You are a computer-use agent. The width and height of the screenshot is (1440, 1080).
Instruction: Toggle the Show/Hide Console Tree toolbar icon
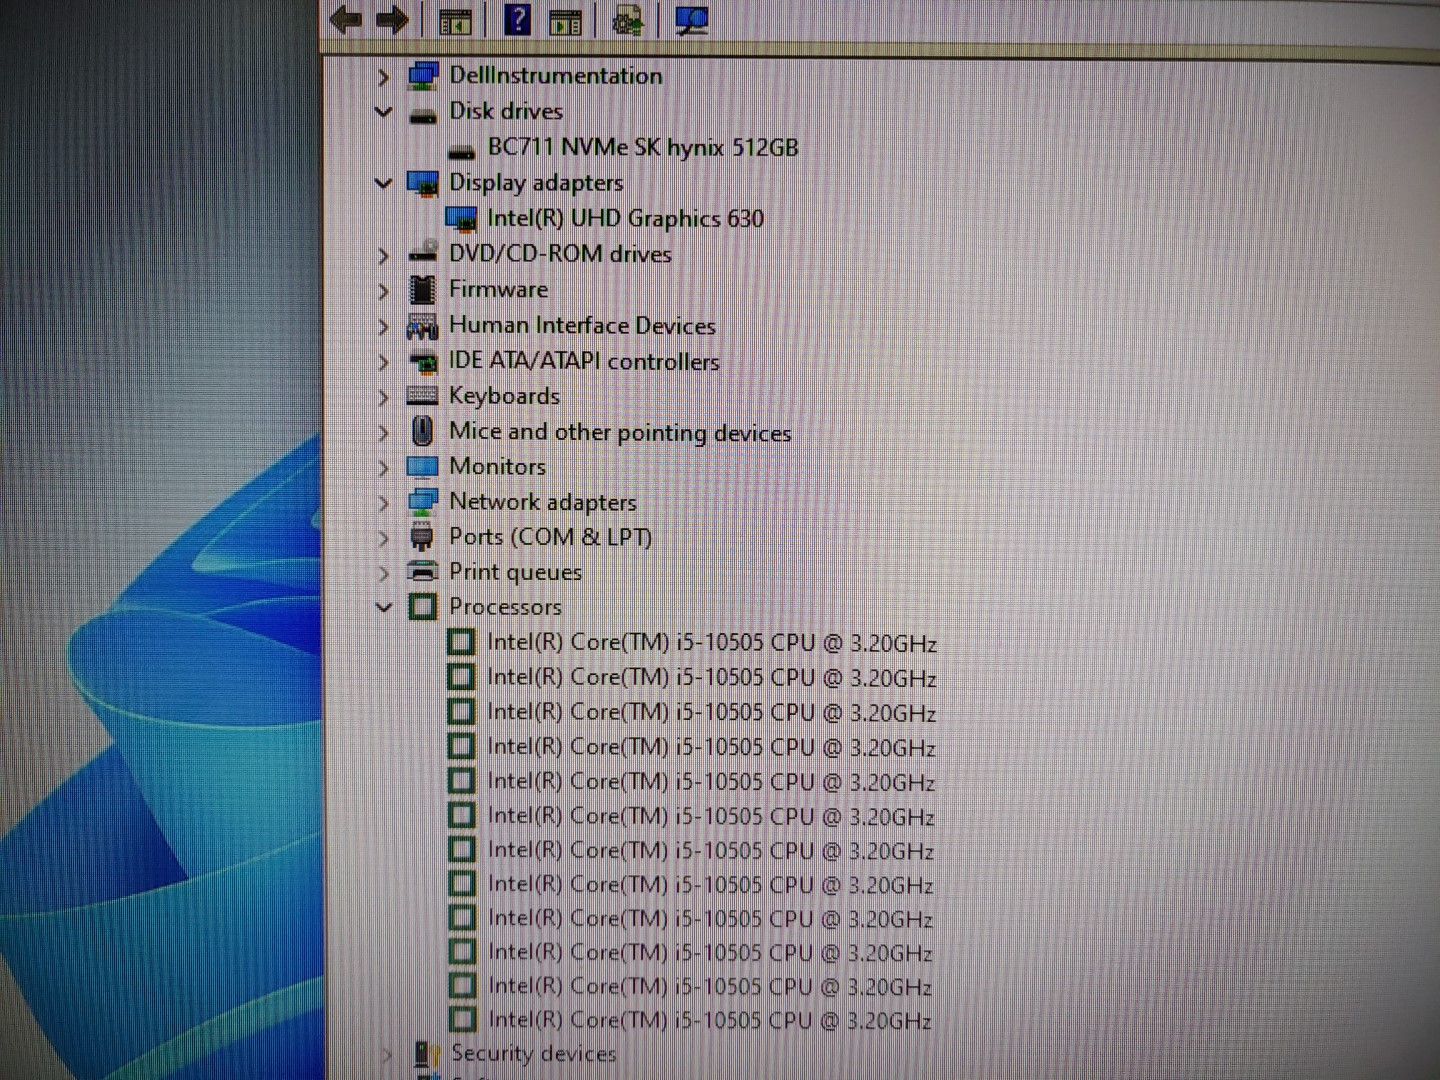[x=455, y=20]
